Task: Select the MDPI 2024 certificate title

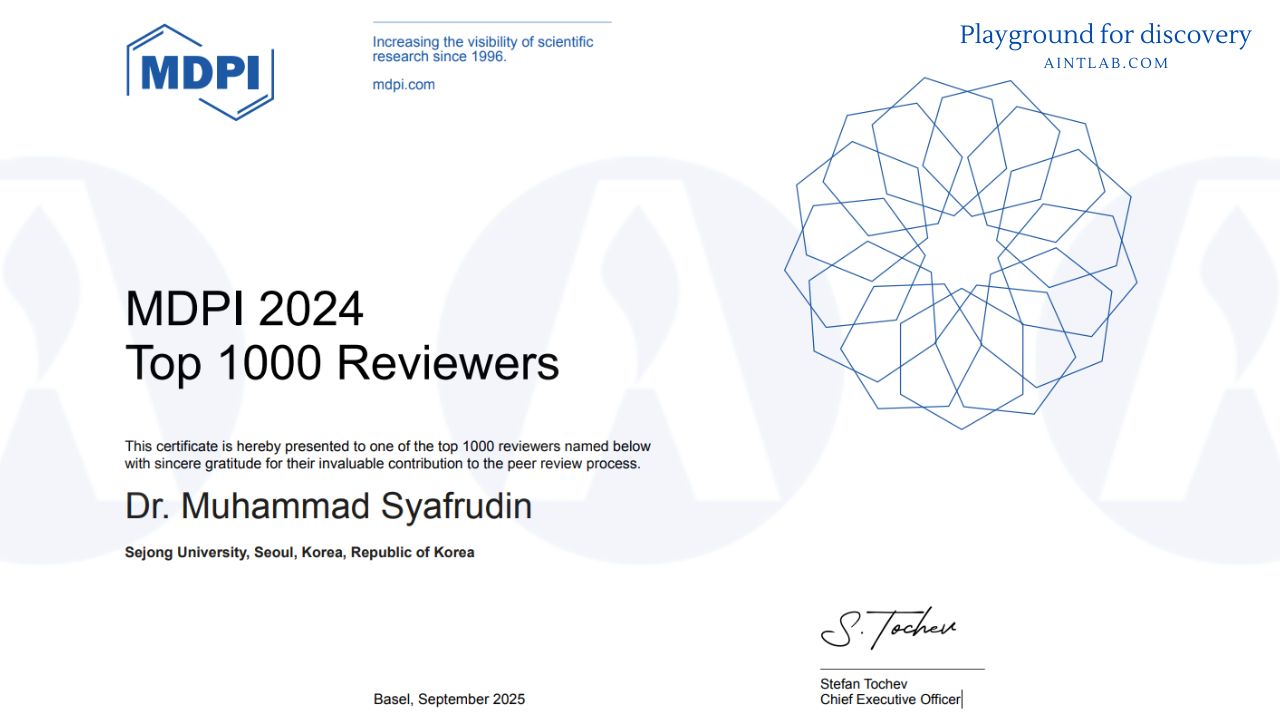Action: (x=245, y=310)
